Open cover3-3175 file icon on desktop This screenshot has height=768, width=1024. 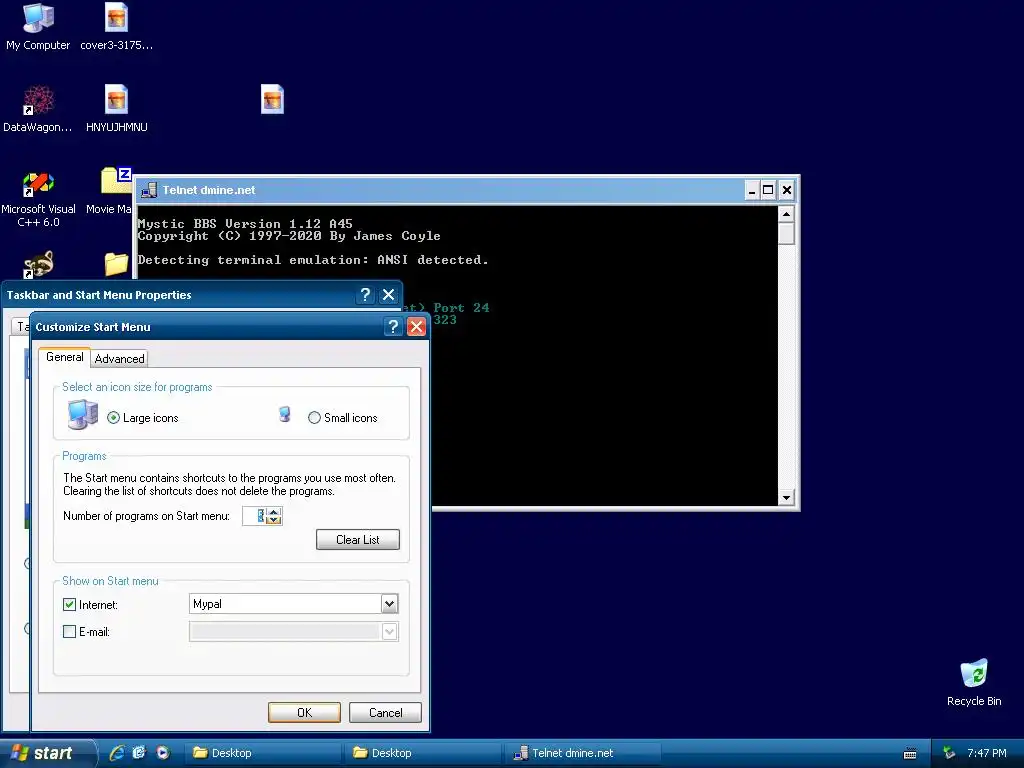[116, 27]
